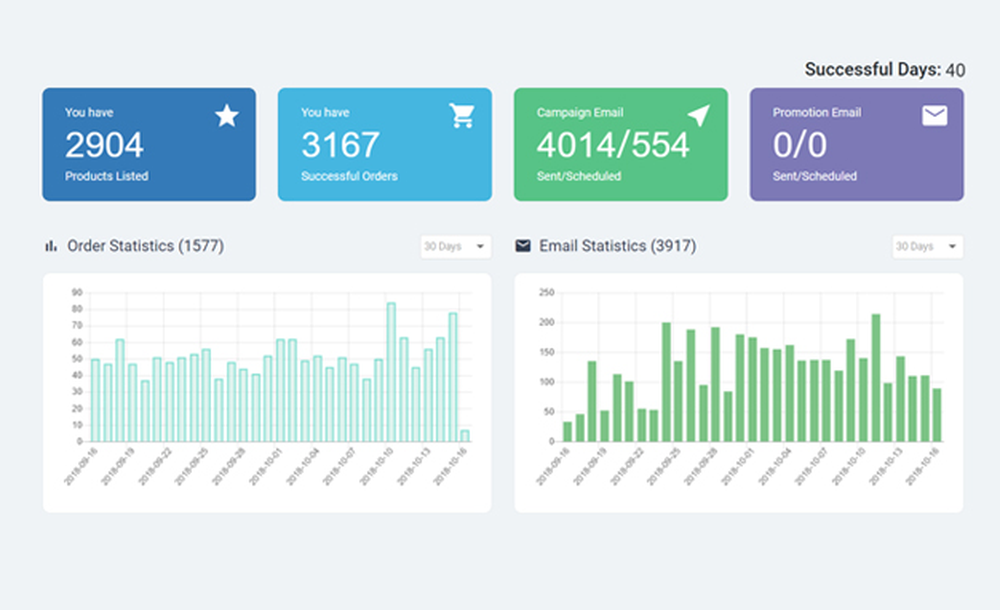This screenshot has width=1000, height=610.
Task: Click the 2018-10-01 label under Order Statistics chart
Action: click(265, 466)
